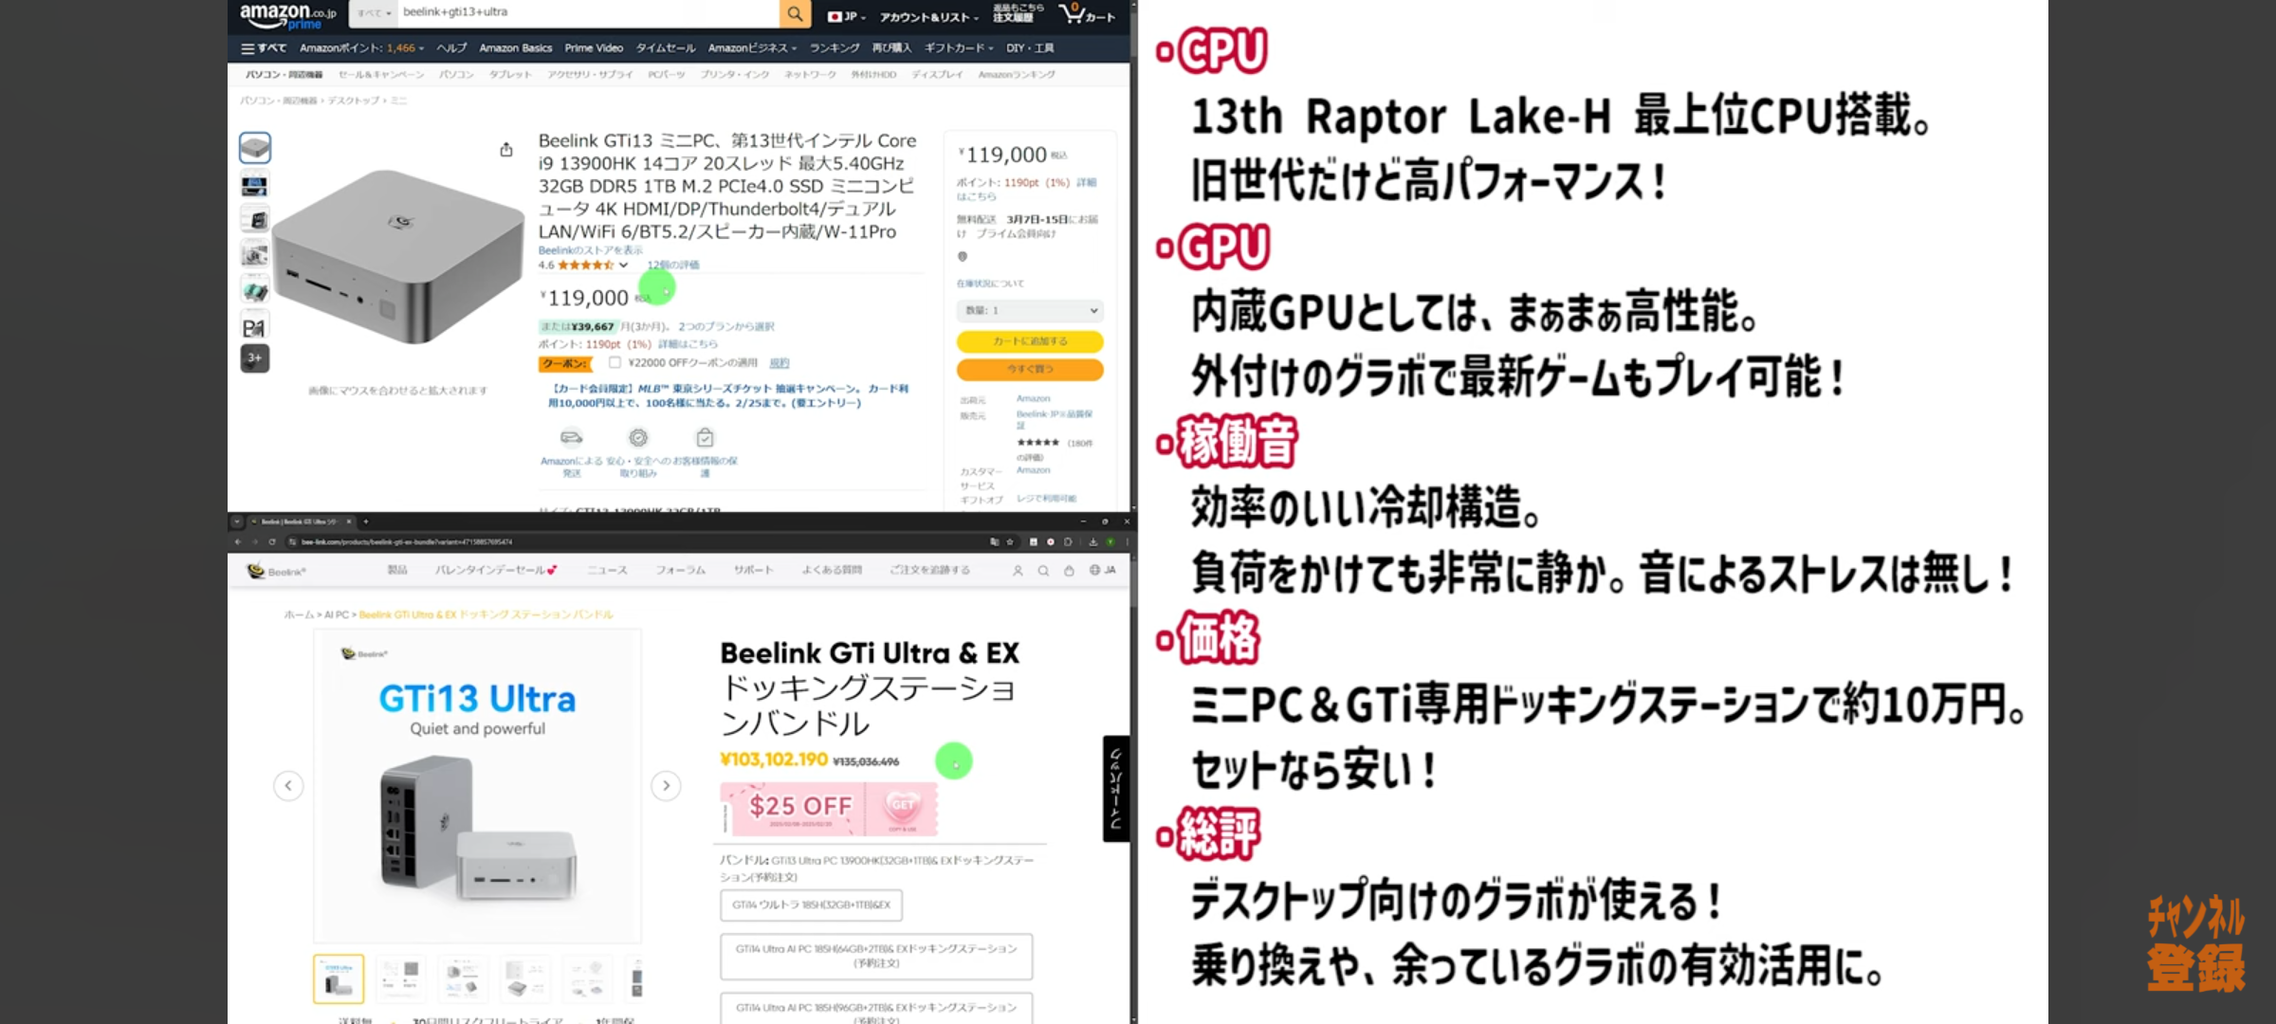Open the Amazon cart icon

1086,14
